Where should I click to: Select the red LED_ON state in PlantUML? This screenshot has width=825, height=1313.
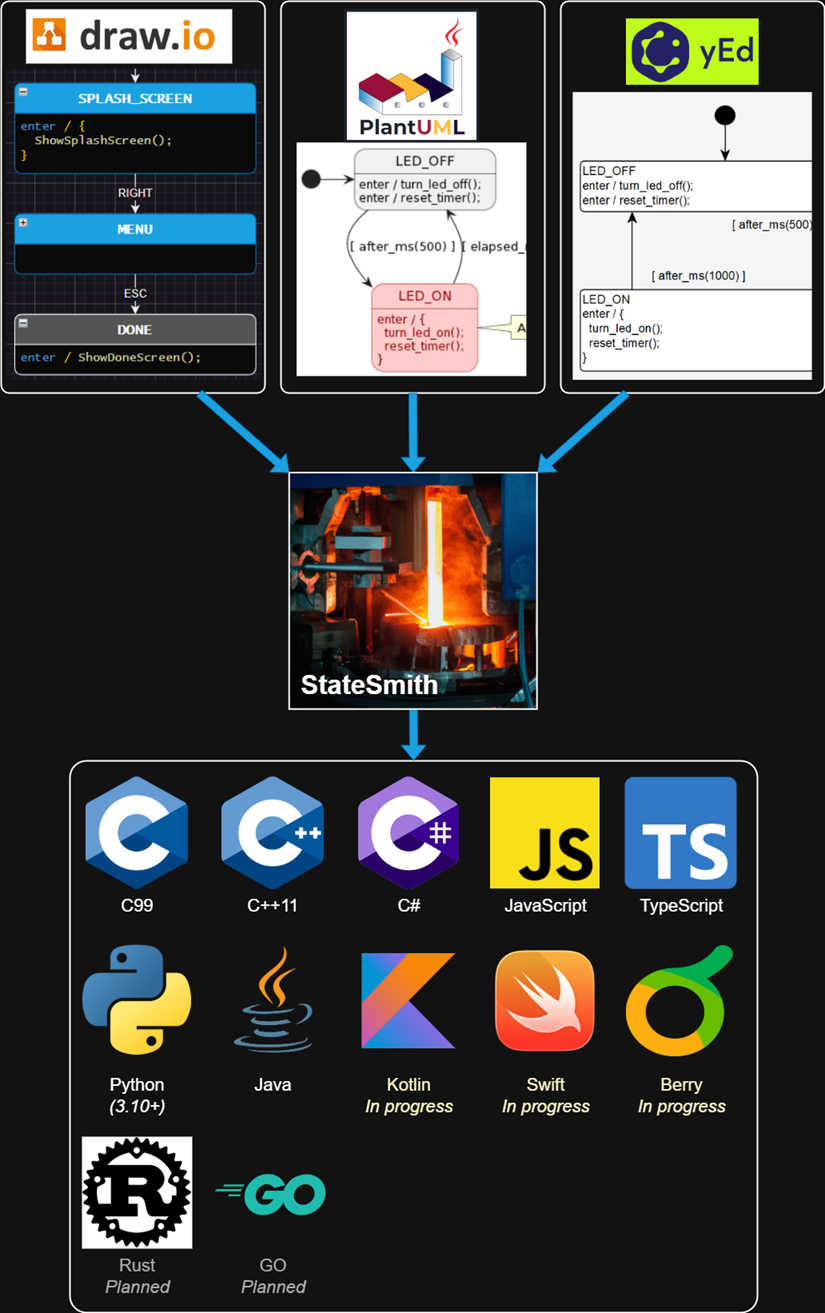tap(424, 327)
